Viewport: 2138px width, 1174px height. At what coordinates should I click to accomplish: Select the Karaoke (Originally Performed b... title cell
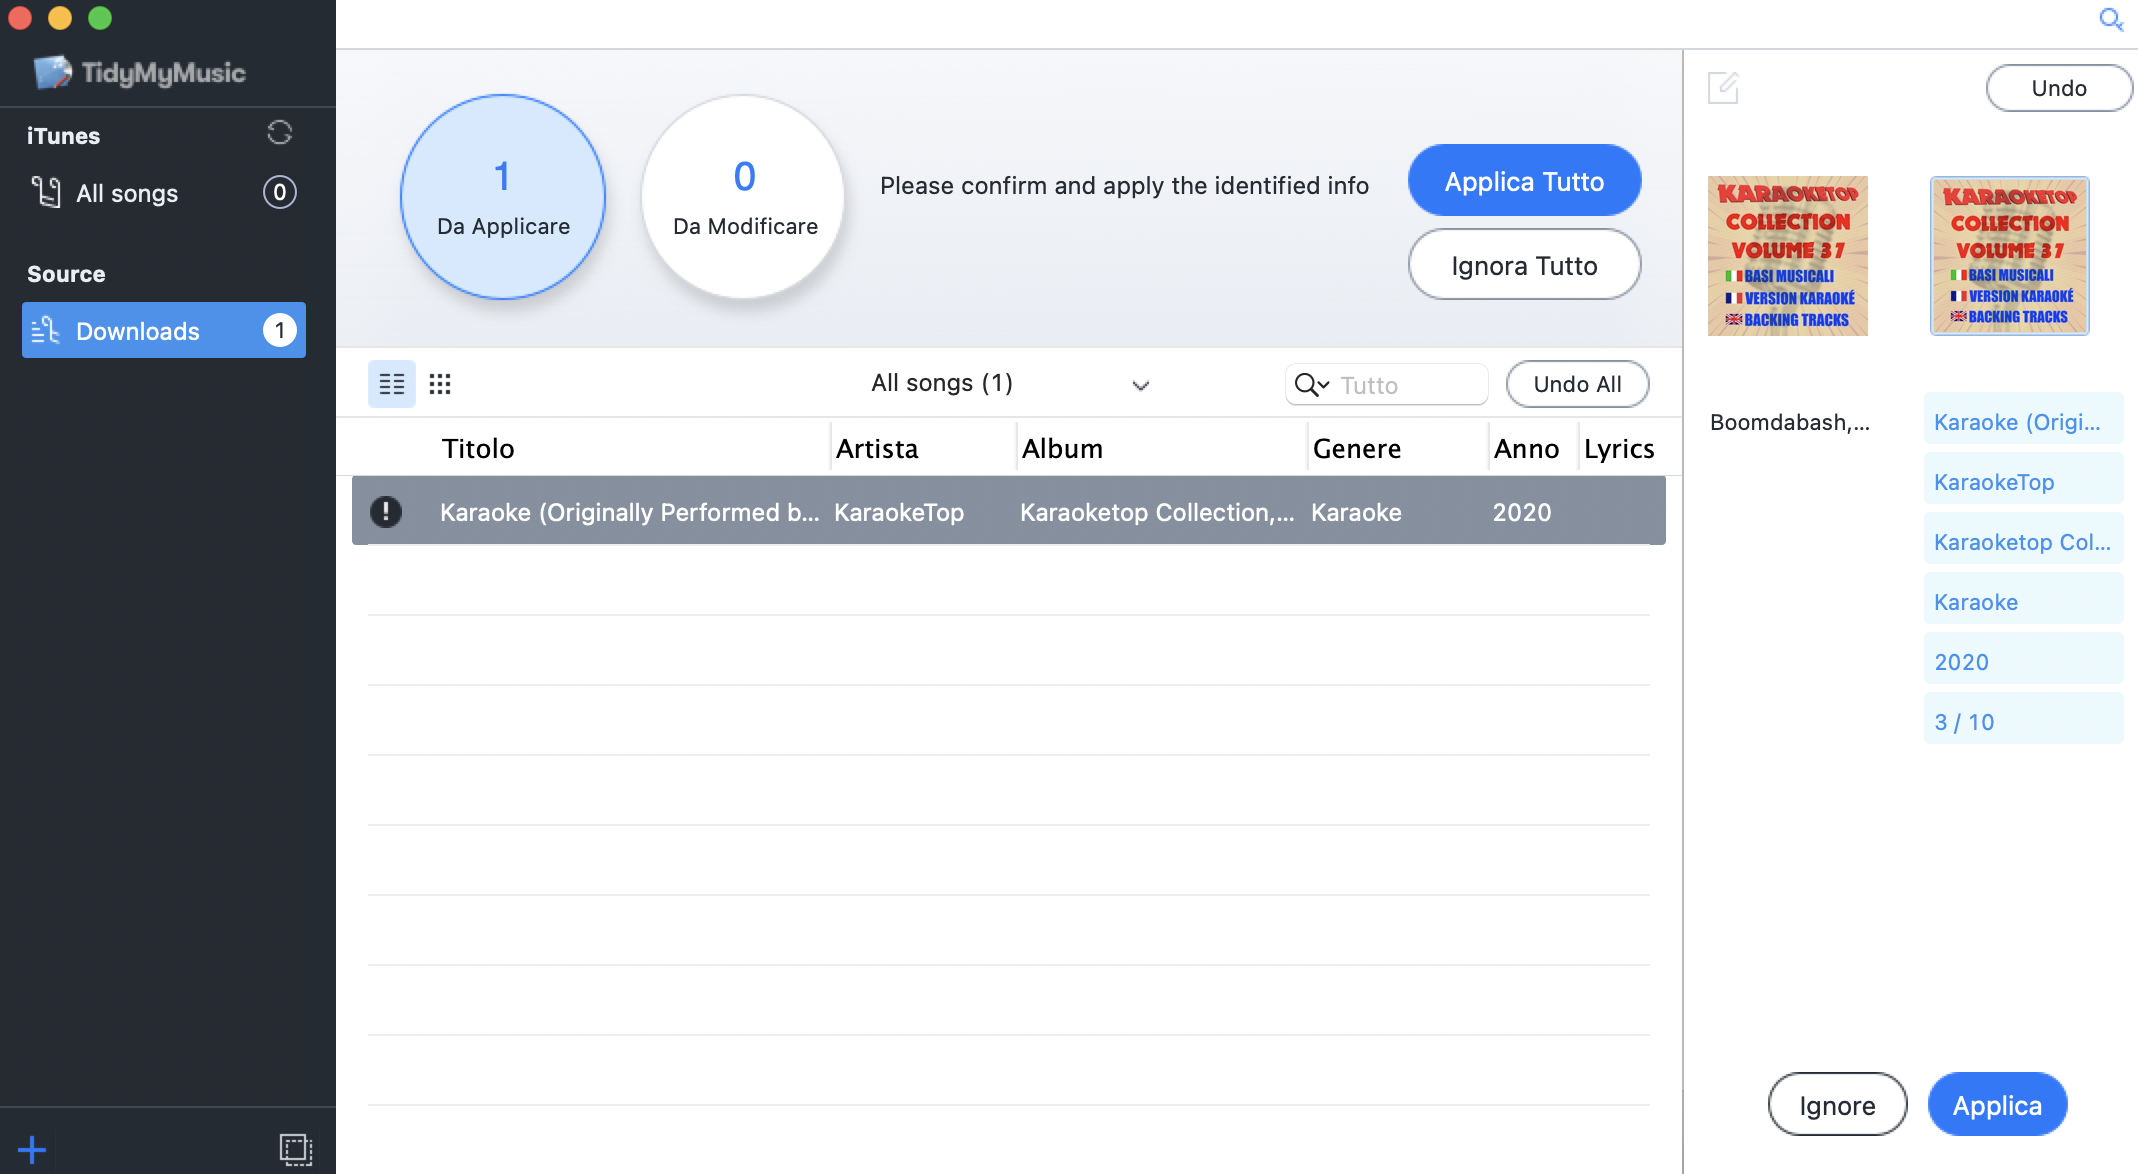coord(629,512)
